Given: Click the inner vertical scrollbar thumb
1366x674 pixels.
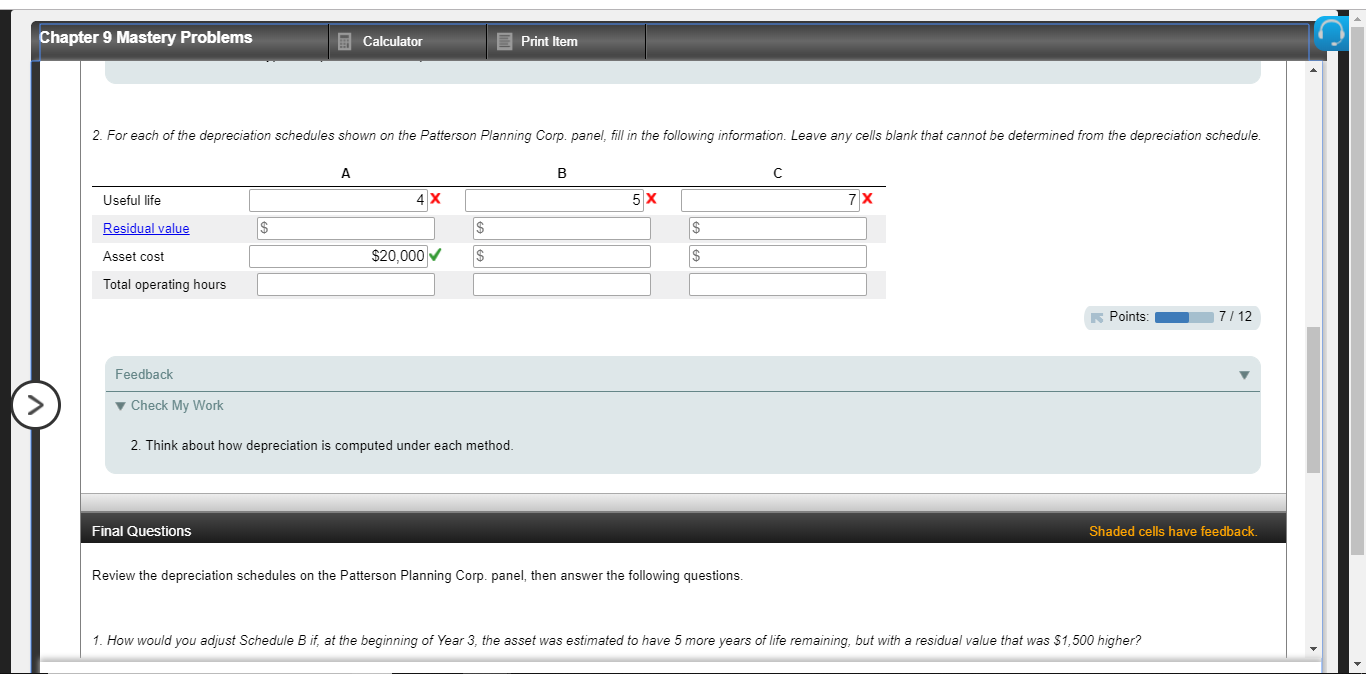Looking at the screenshot, I should pos(1314,399).
